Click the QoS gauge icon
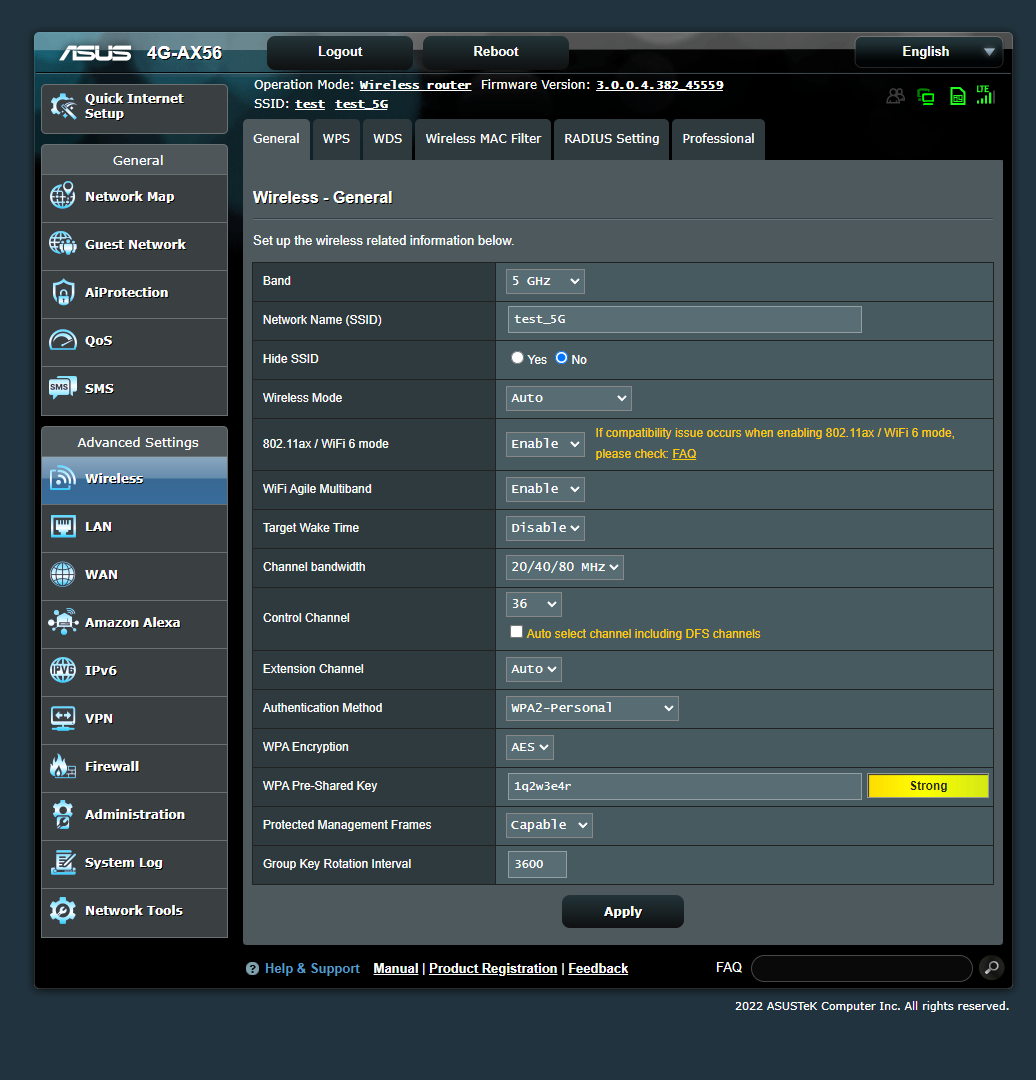This screenshot has height=1080, width=1036. coord(63,340)
